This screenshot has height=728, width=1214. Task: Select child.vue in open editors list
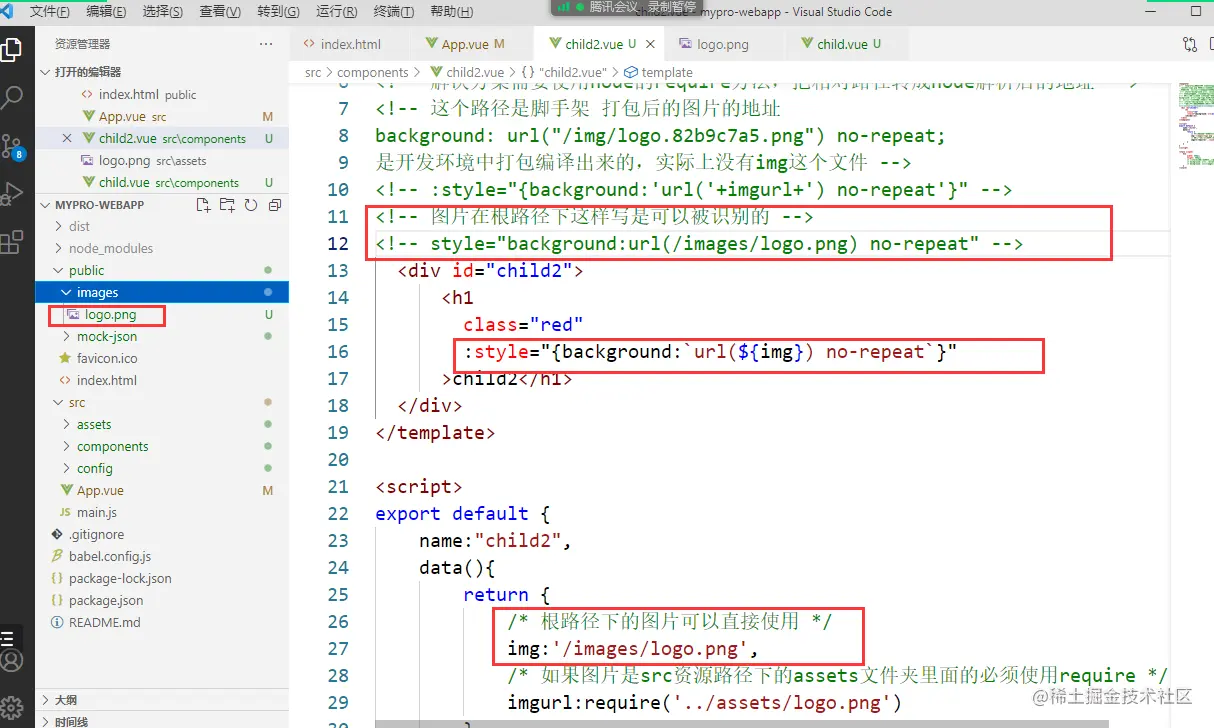pyautogui.click(x=162, y=182)
